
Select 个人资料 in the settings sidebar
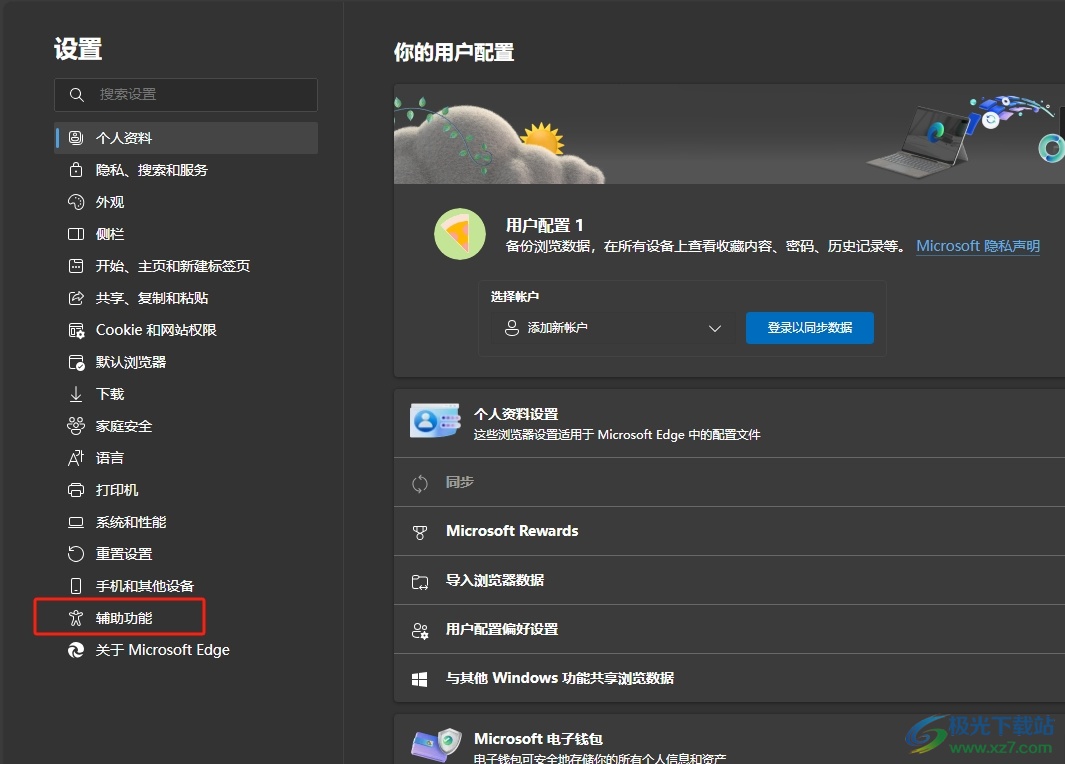[x=186, y=138]
